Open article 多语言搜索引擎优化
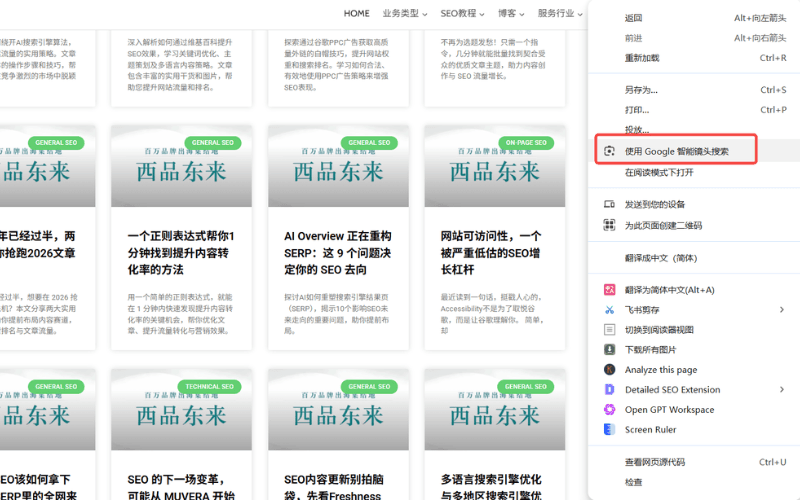The image size is (800, 500). (491, 487)
